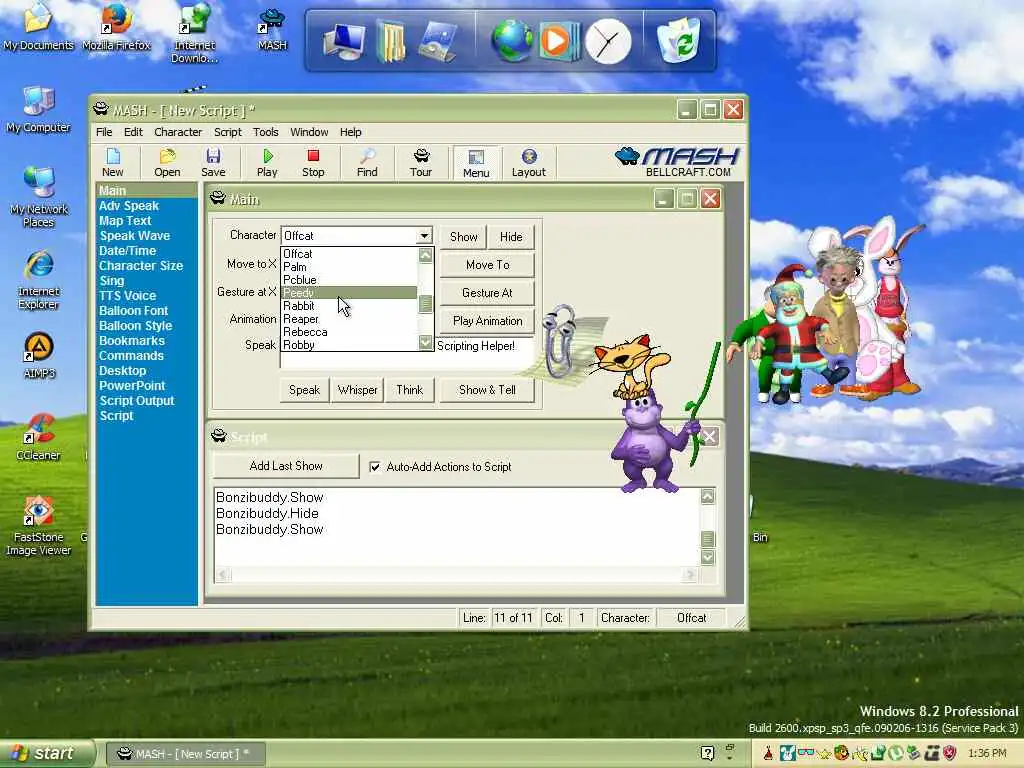Click the Show button
Screen dimensions: 1024x768
(x=463, y=236)
